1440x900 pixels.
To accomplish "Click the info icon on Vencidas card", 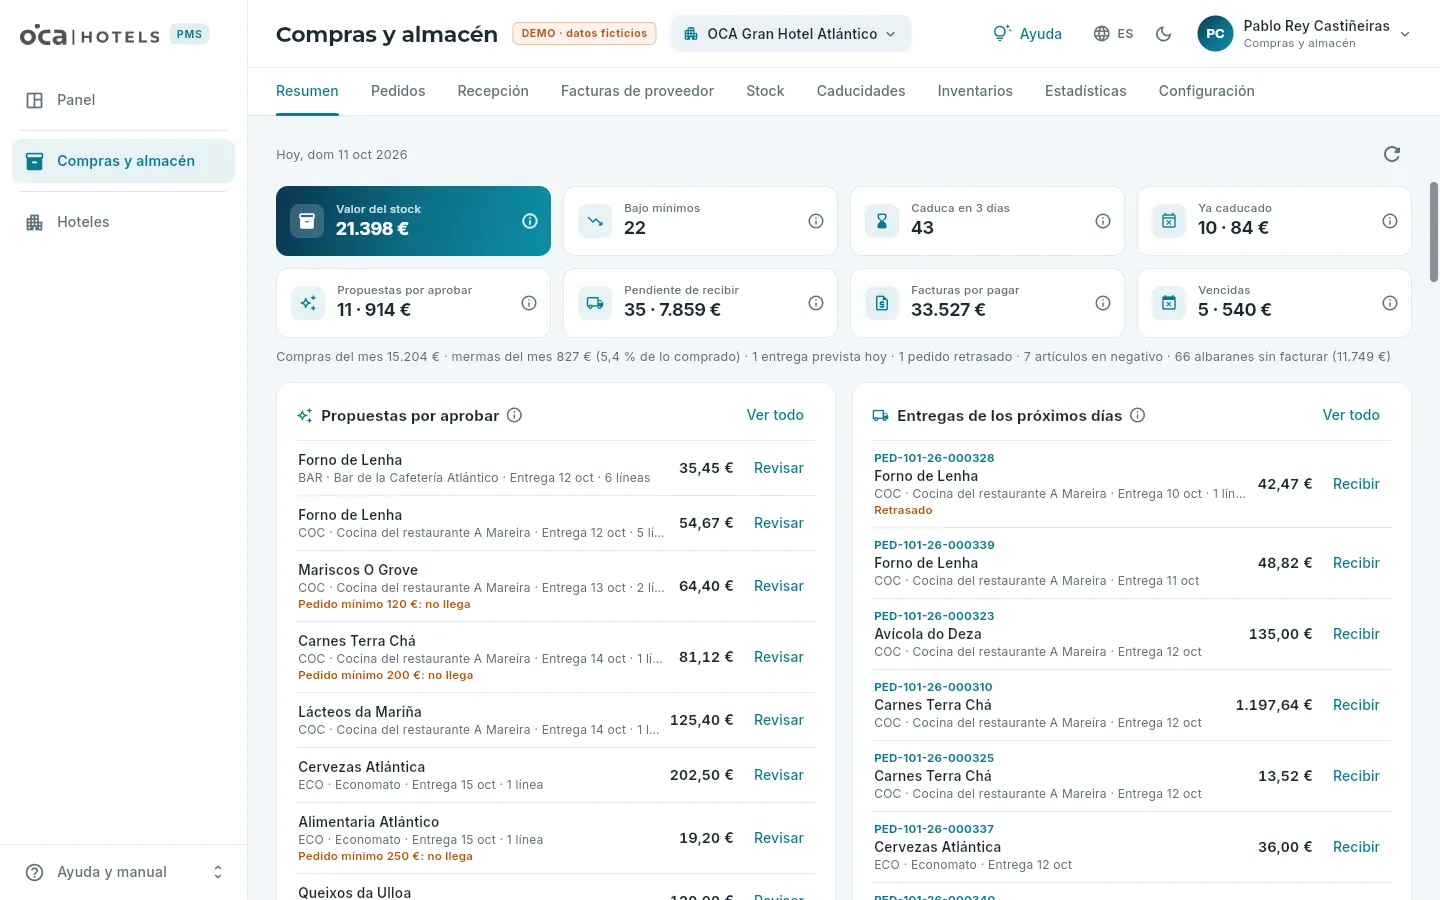I will click(1390, 303).
